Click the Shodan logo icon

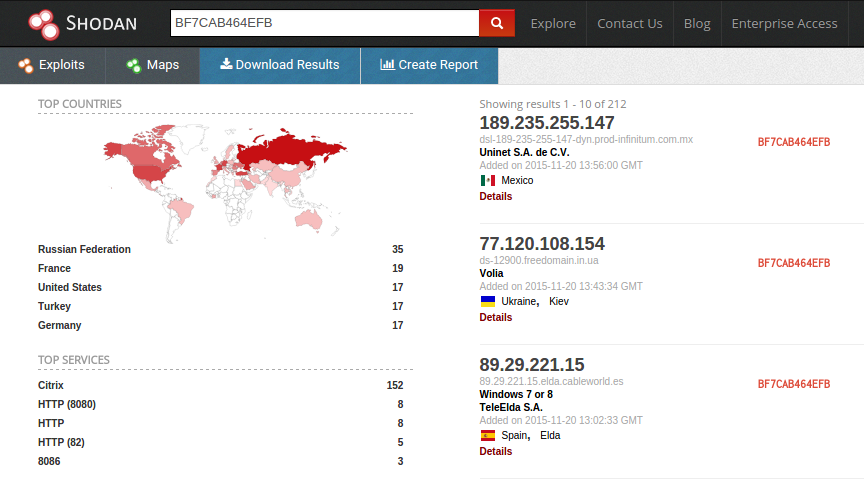pos(44,24)
